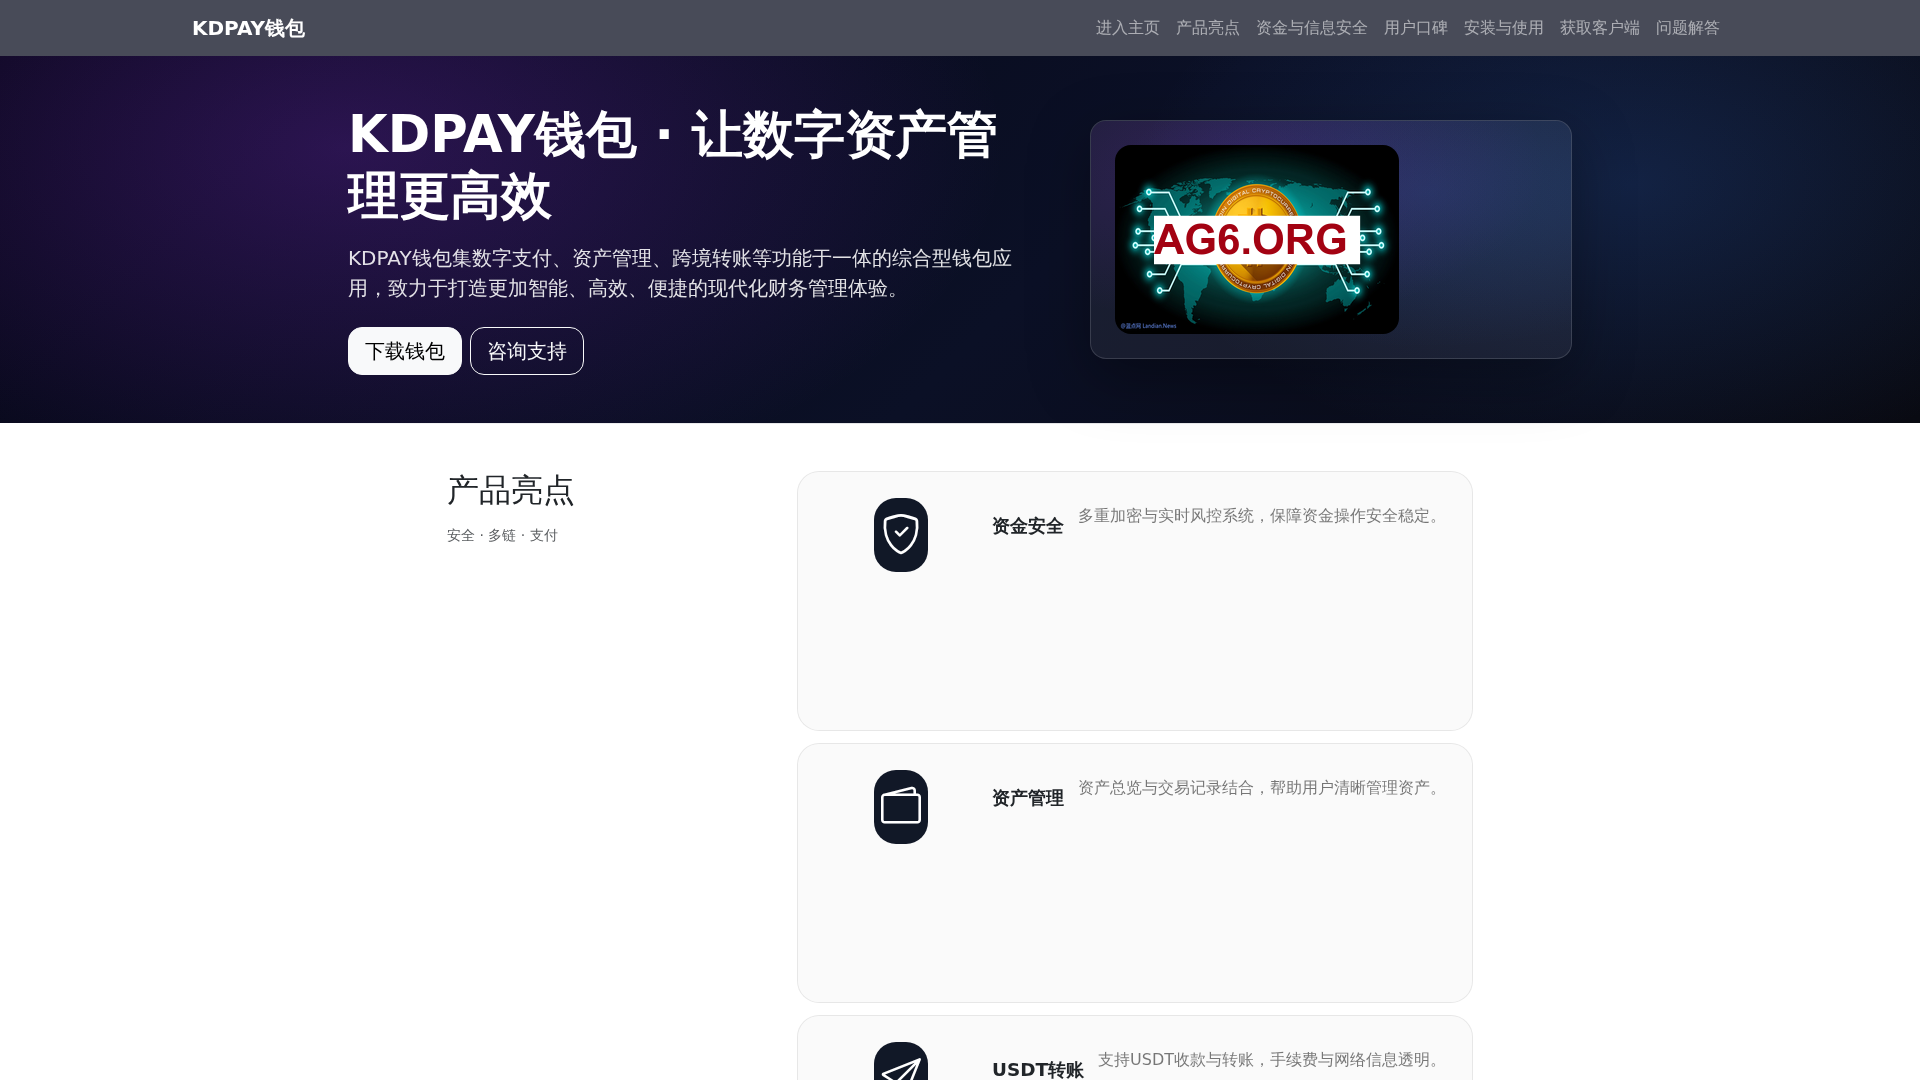Click the 咨询支持 button
Viewport: 1920px width, 1080px height.
coord(527,351)
